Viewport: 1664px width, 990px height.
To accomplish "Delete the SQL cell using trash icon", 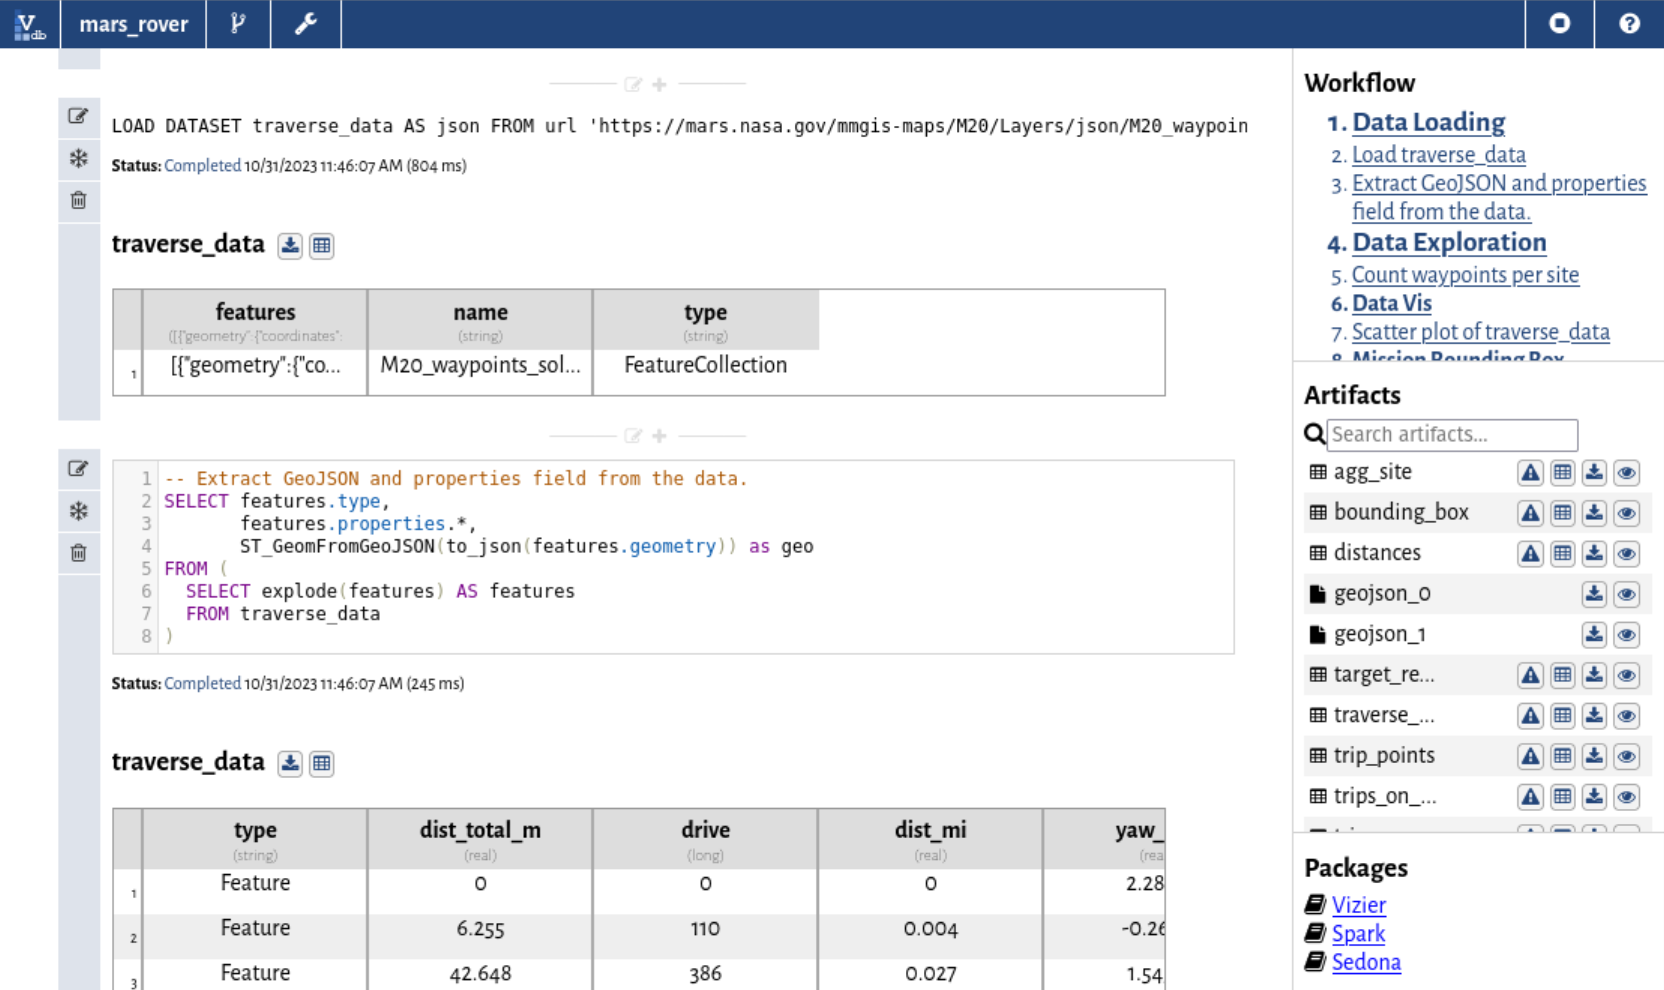I will click(78, 553).
